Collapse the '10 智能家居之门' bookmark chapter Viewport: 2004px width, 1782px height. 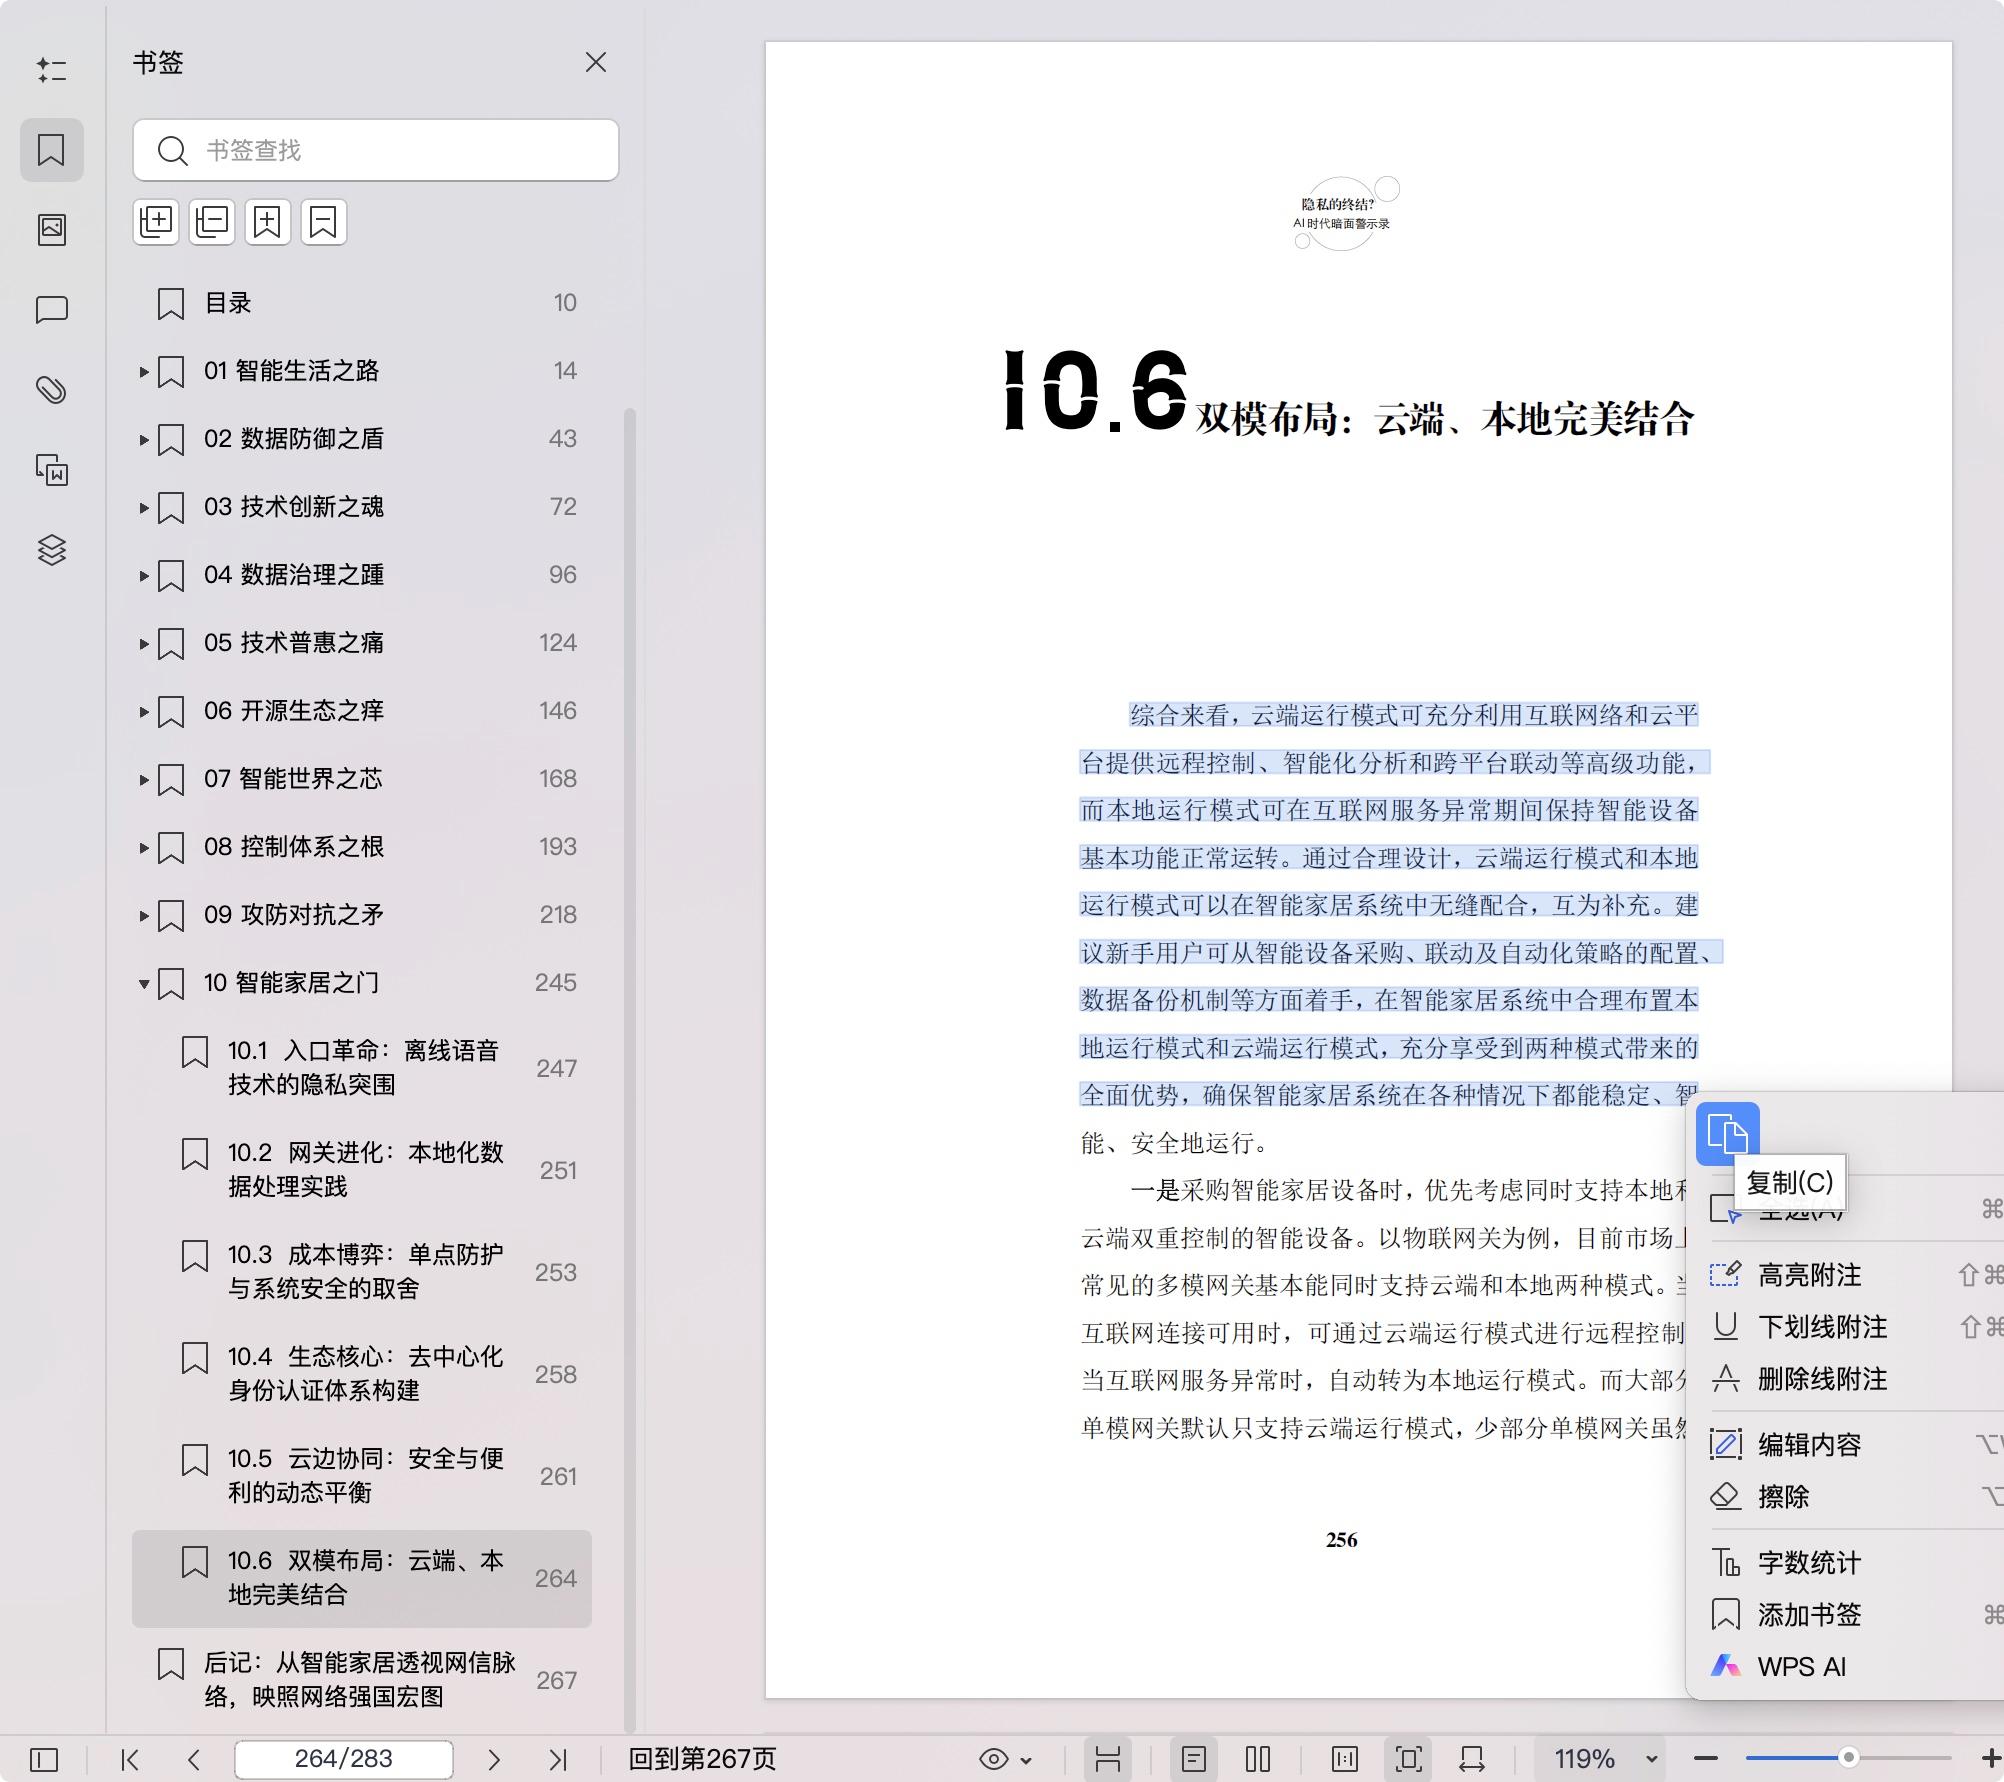click(142, 983)
